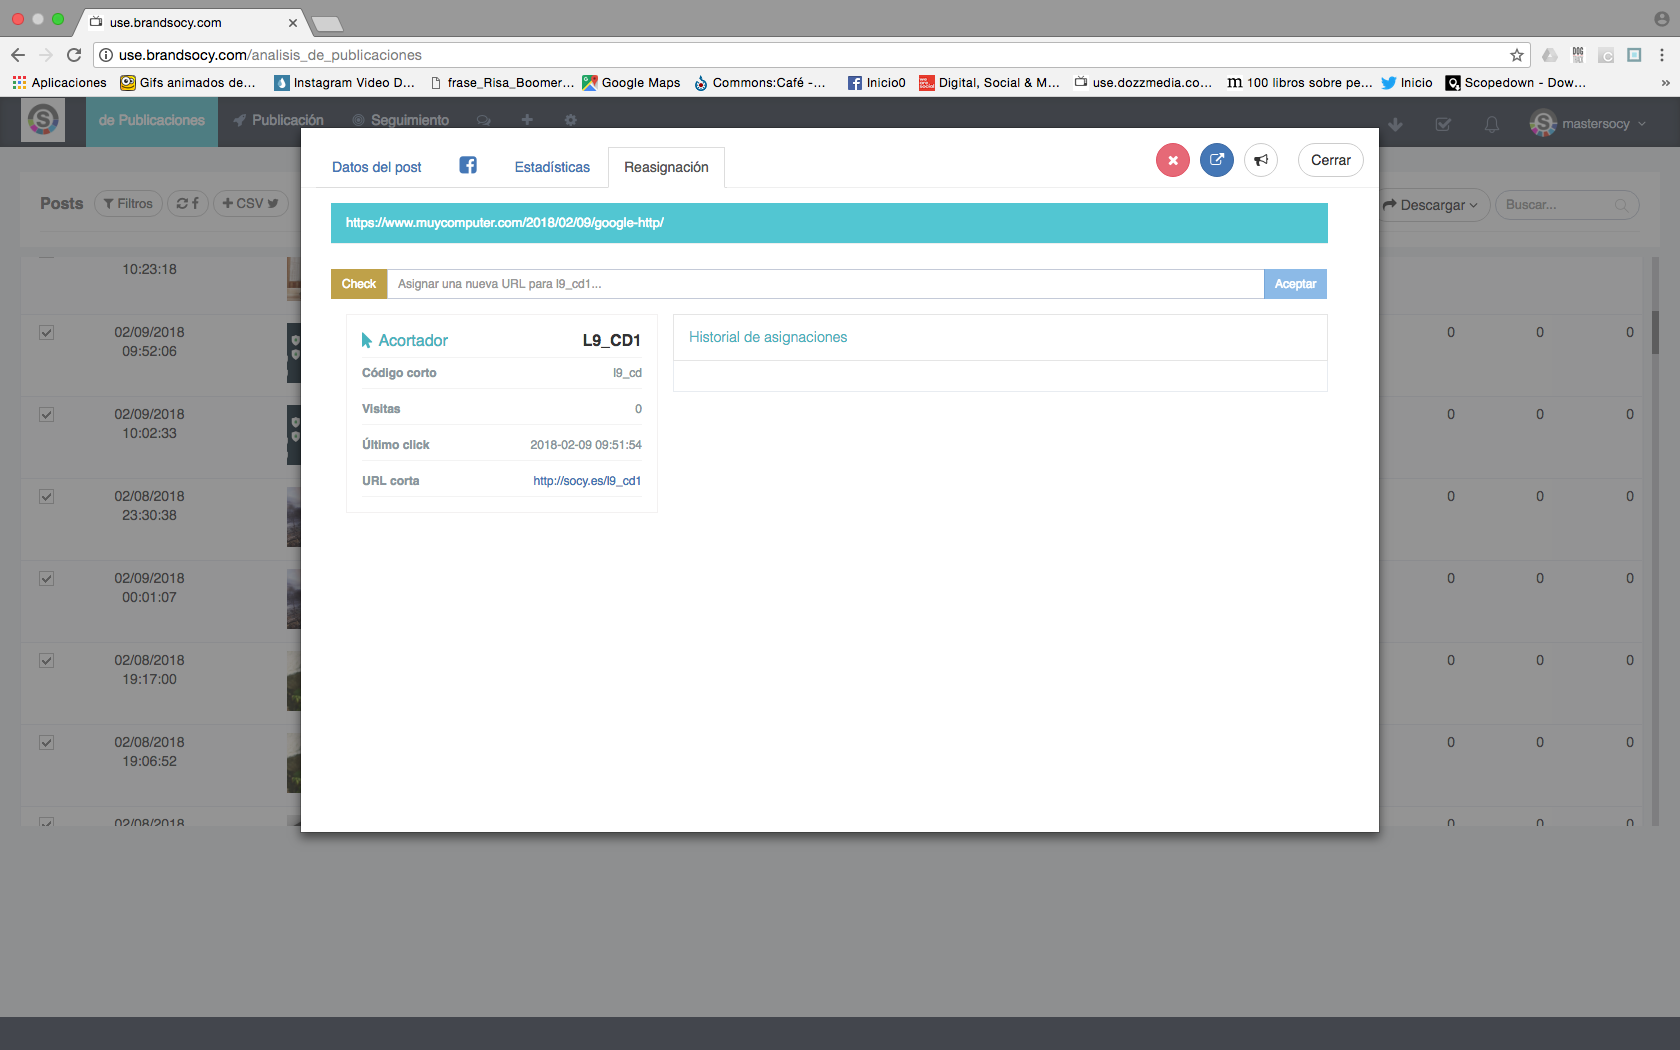This screenshot has height=1050, width=1680.
Task: Click the chat bubbles icon in navbar
Action: point(484,120)
